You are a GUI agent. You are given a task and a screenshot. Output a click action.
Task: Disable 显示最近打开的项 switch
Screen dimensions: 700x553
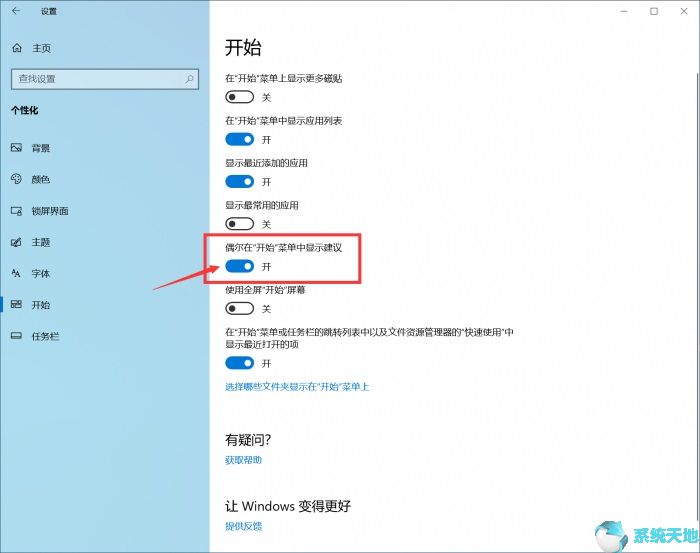(x=239, y=363)
